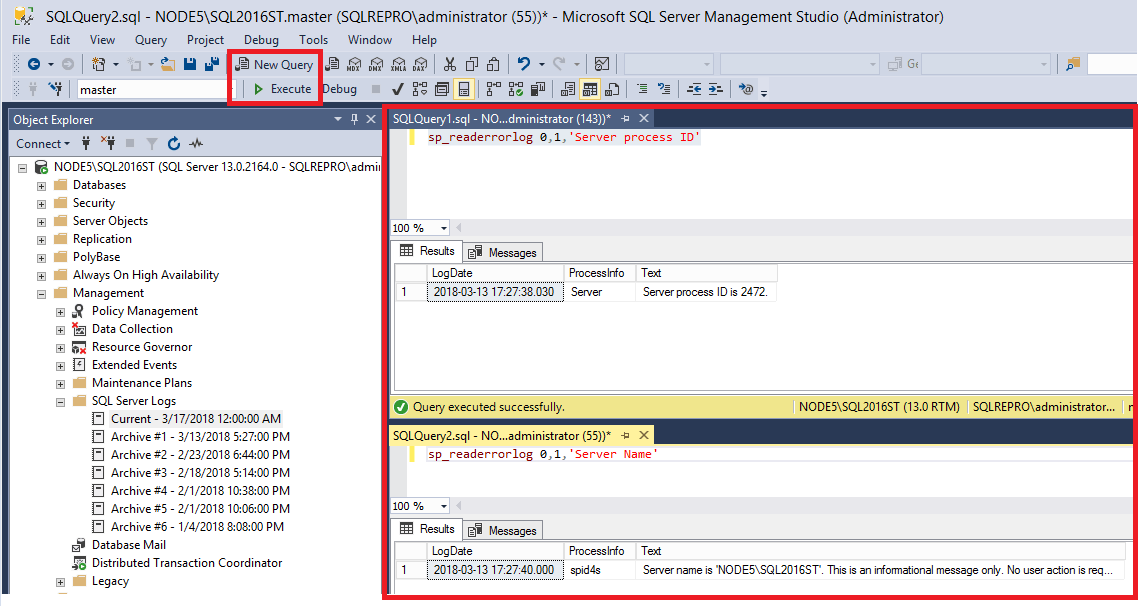Toggle Object Explorer auto-hide pin
Screen dimensions: 1145x606
pyautogui.click(x=353, y=119)
